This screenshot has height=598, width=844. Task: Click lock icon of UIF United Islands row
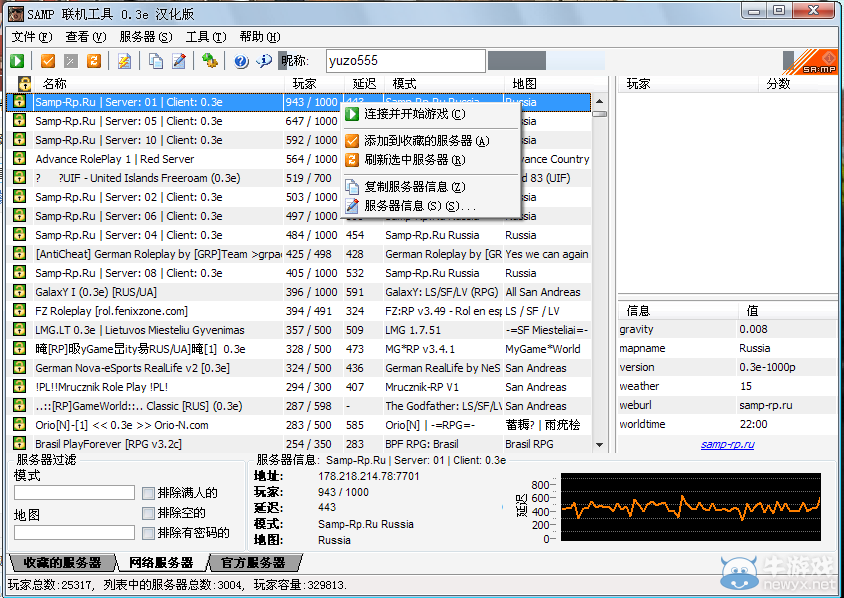(x=19, y=177)
